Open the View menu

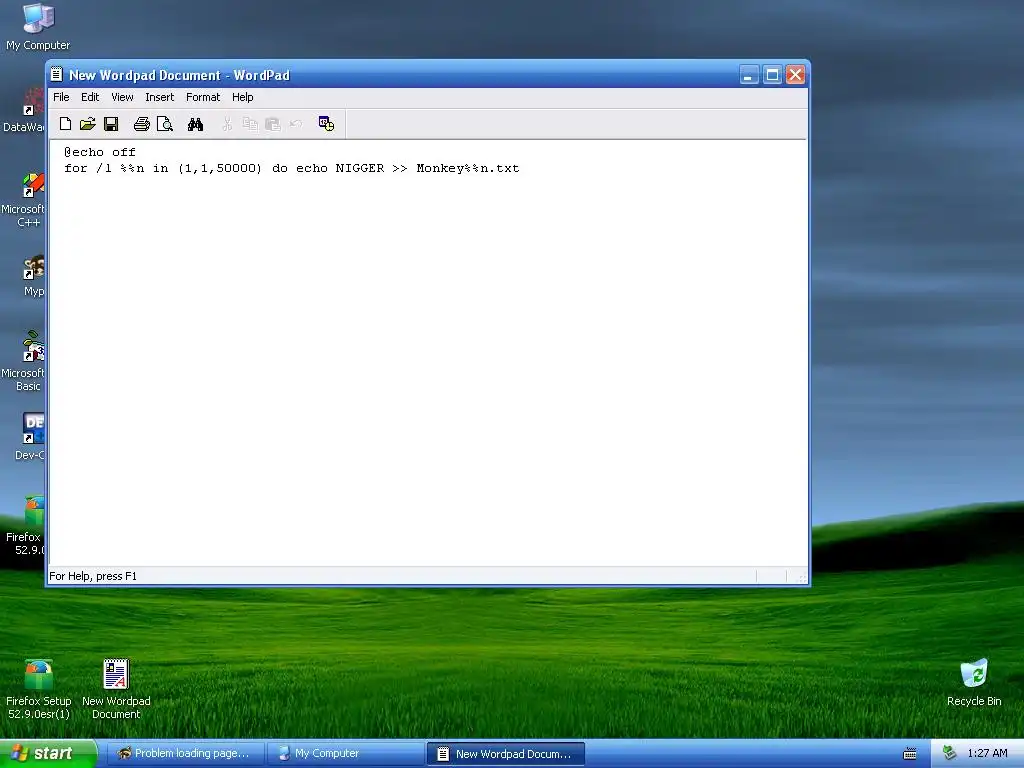tap(122, 97)
